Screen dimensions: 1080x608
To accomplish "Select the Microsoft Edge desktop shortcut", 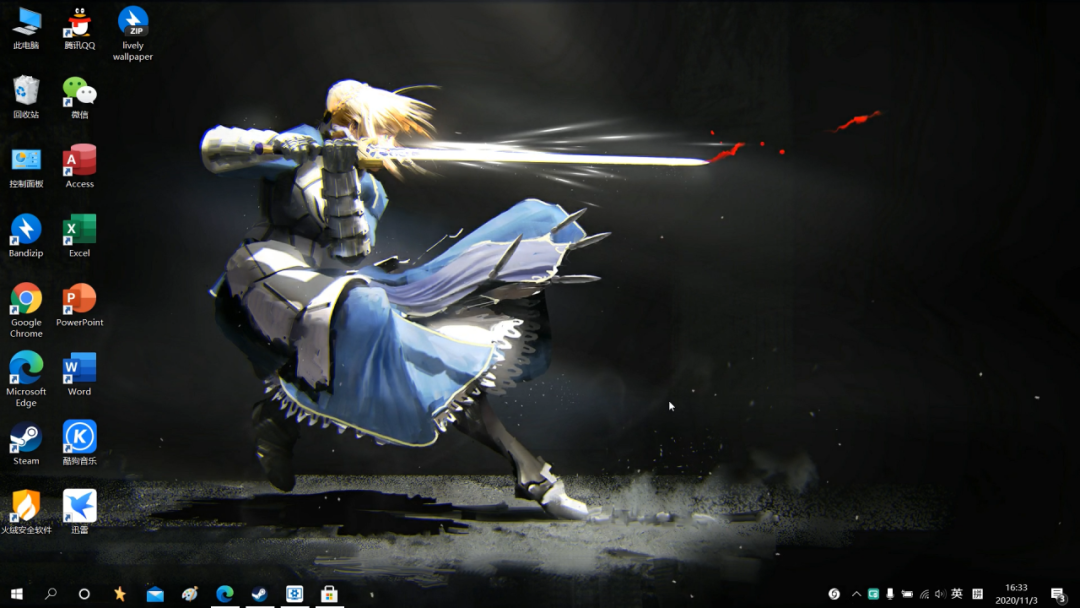I will (26, 379).
